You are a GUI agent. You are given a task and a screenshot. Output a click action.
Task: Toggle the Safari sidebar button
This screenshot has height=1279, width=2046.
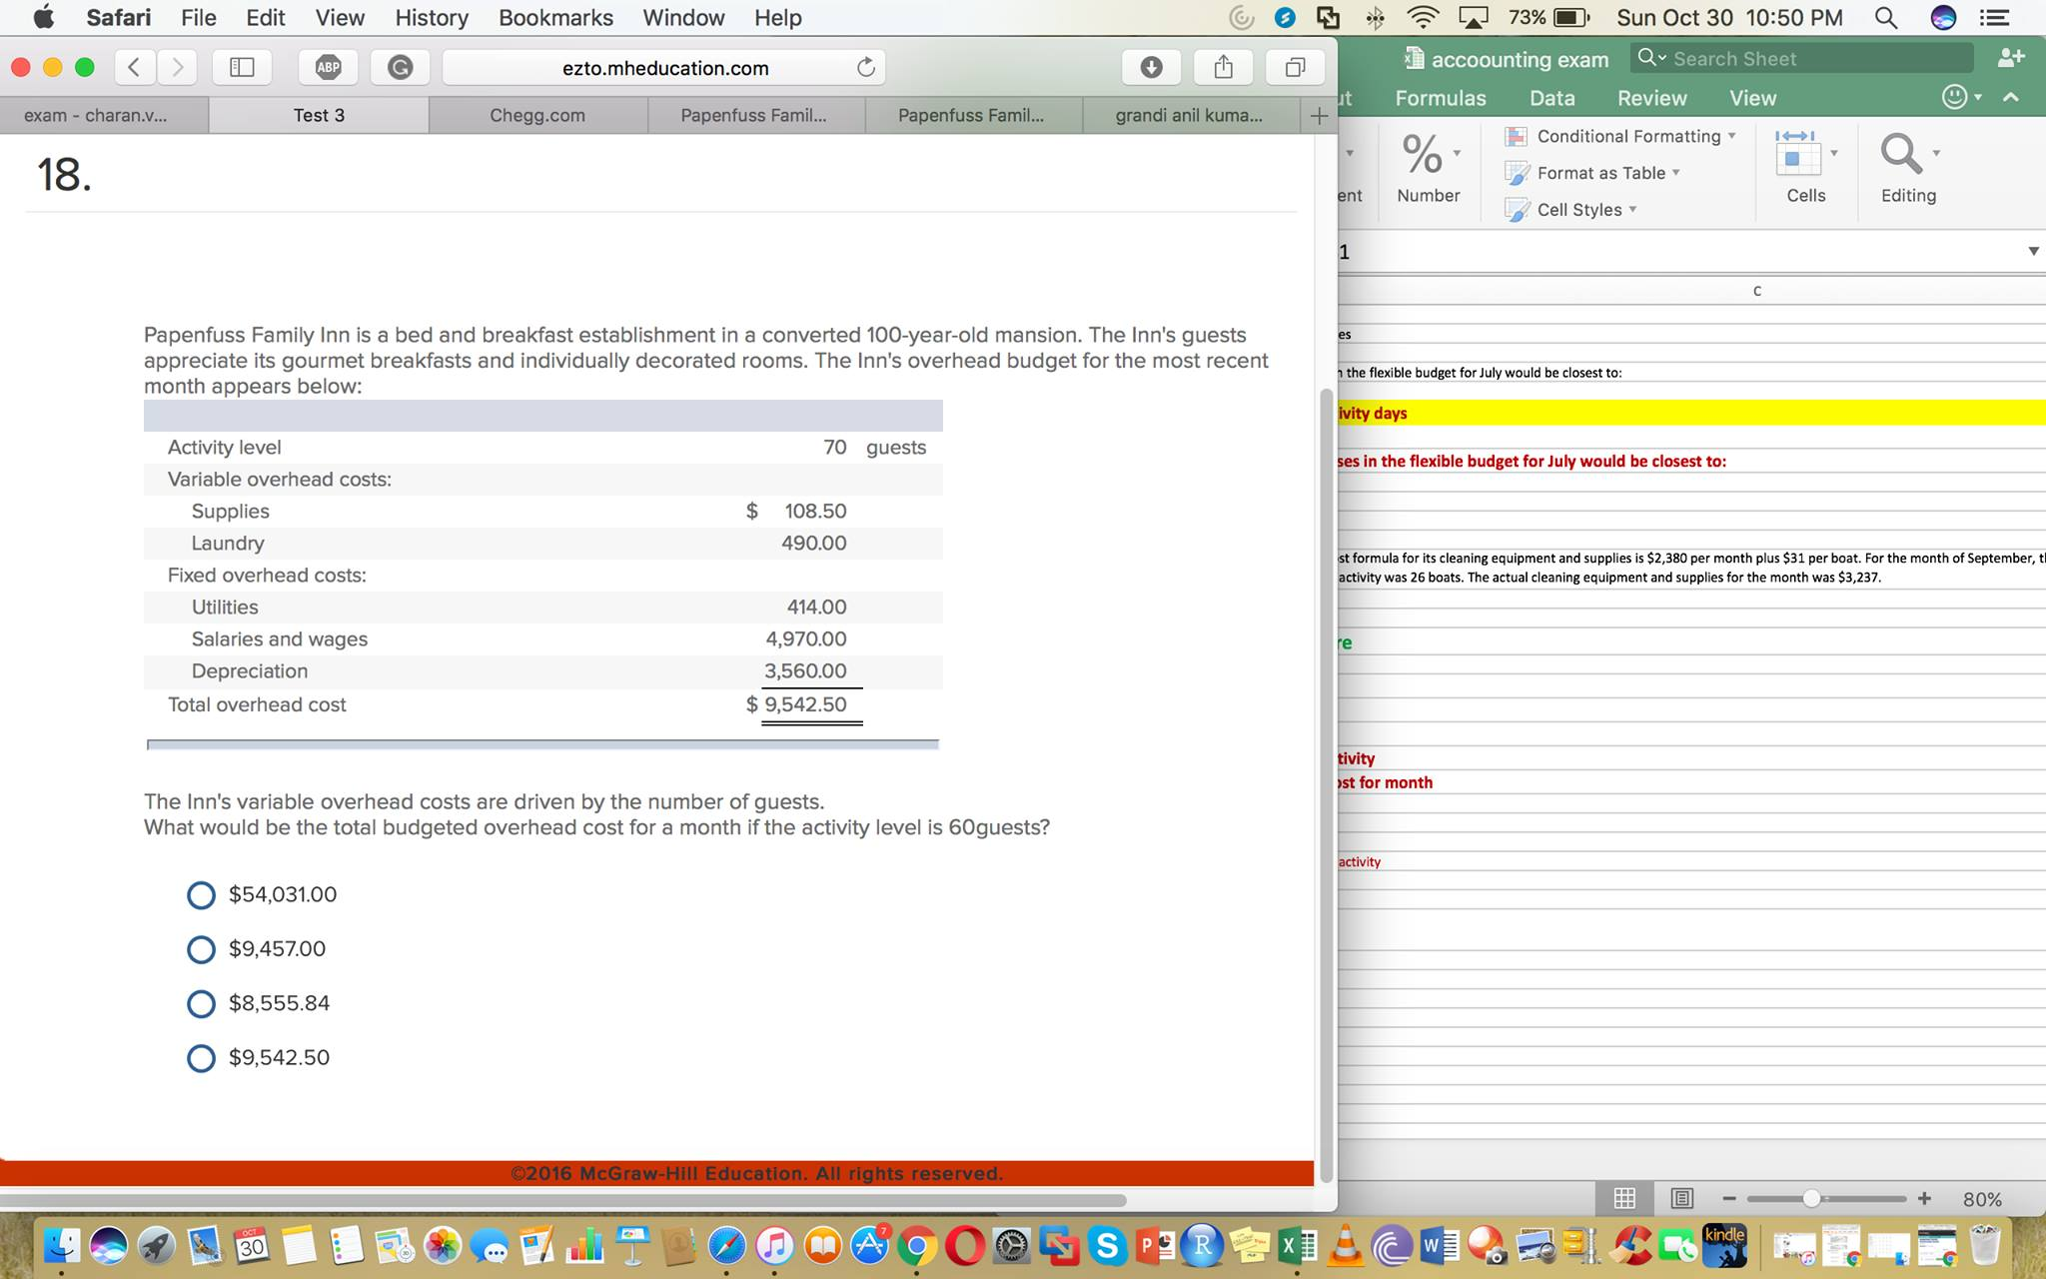point(242,67)
